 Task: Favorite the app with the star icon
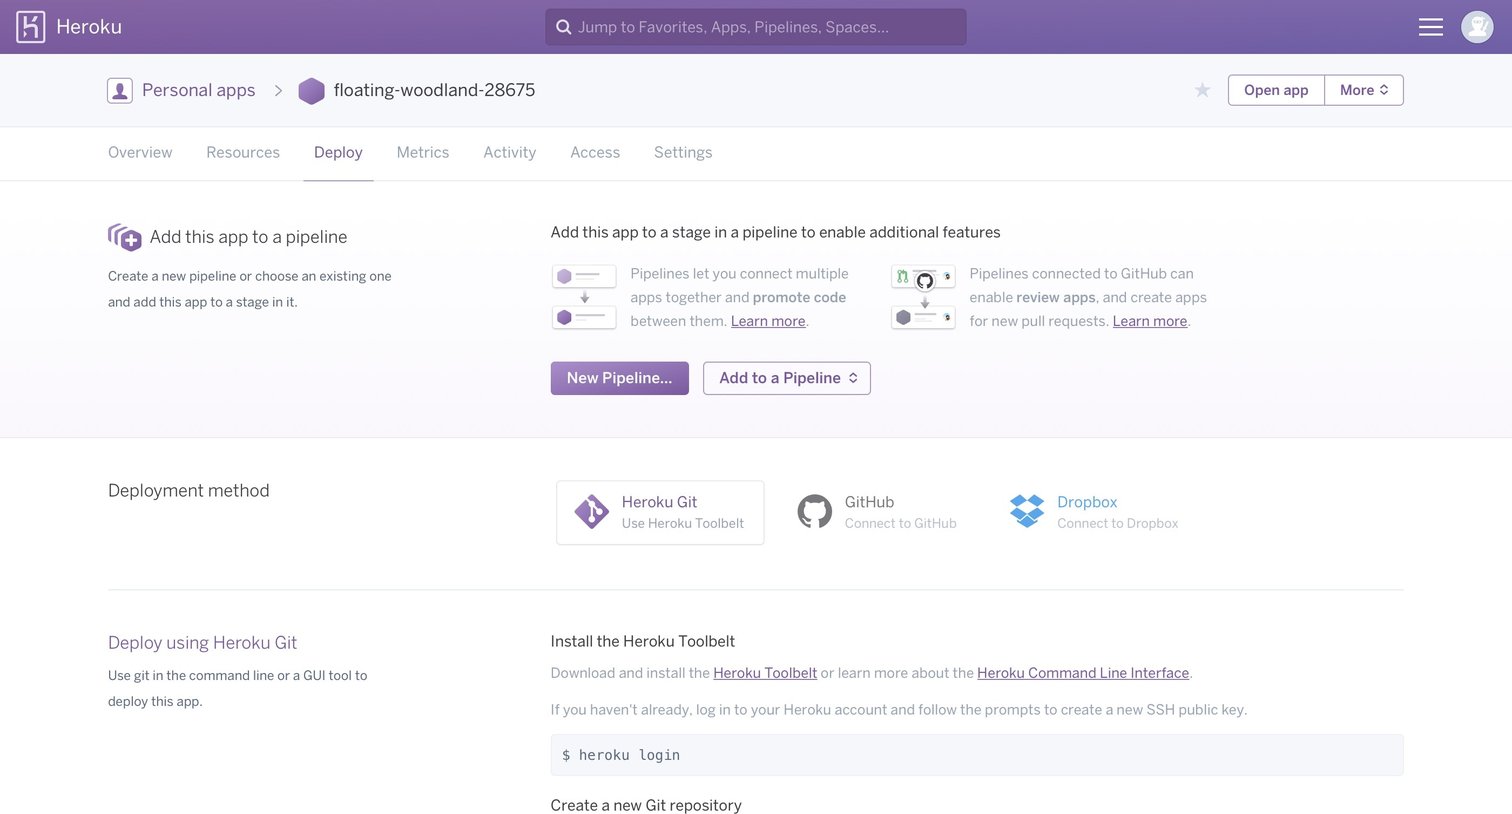(1202, 90)
